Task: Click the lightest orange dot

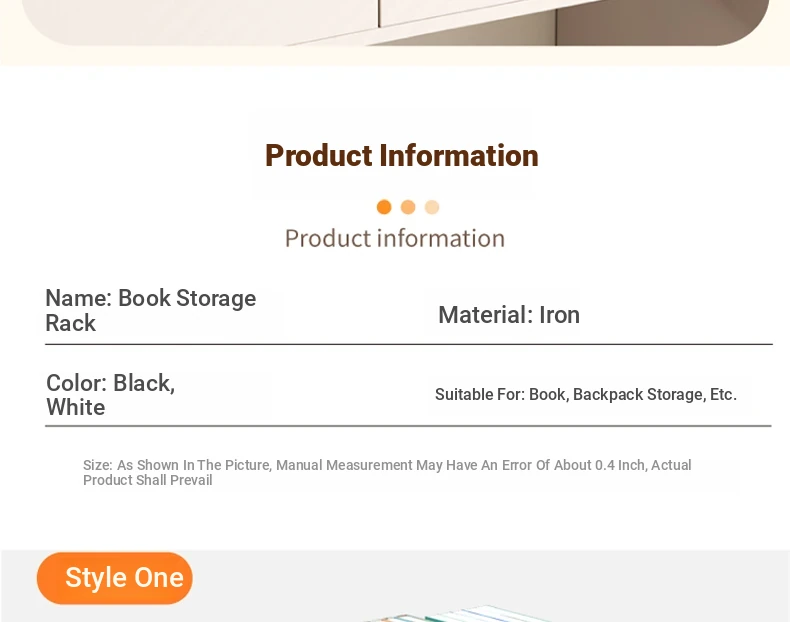Action: [432, 207]
